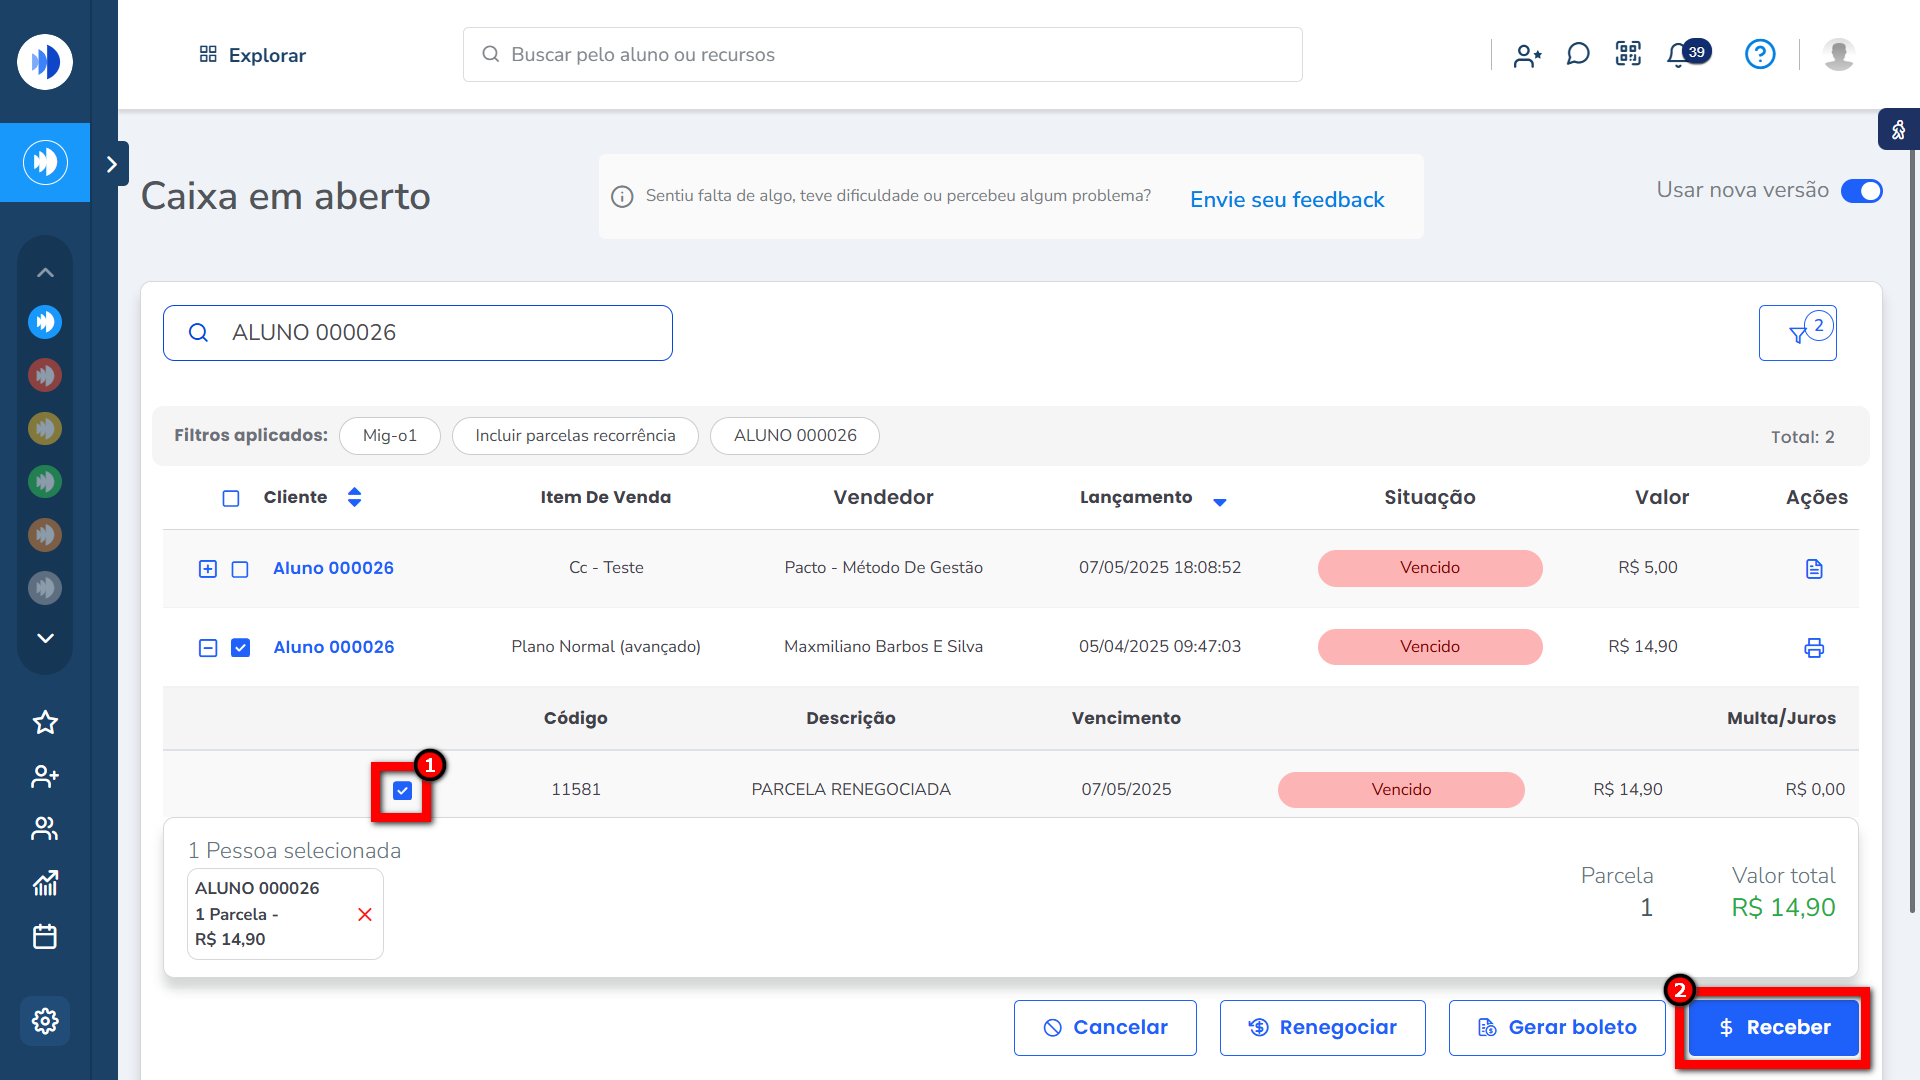Remove the Mig-o1 filter chip
Image resolution: width=1920 pixels, height=1080 pixels.
click(390, 436)
